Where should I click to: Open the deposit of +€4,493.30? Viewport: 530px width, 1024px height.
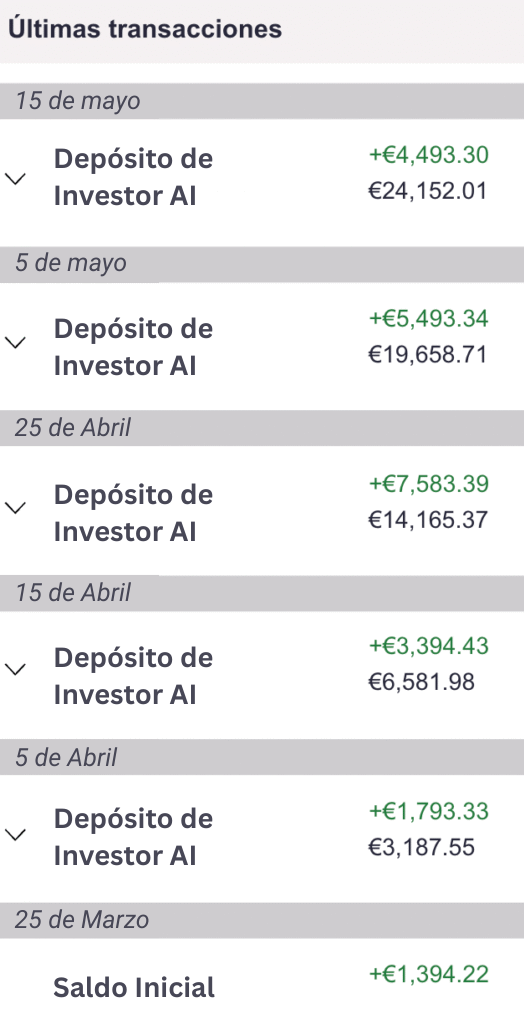tap(262, 182)
